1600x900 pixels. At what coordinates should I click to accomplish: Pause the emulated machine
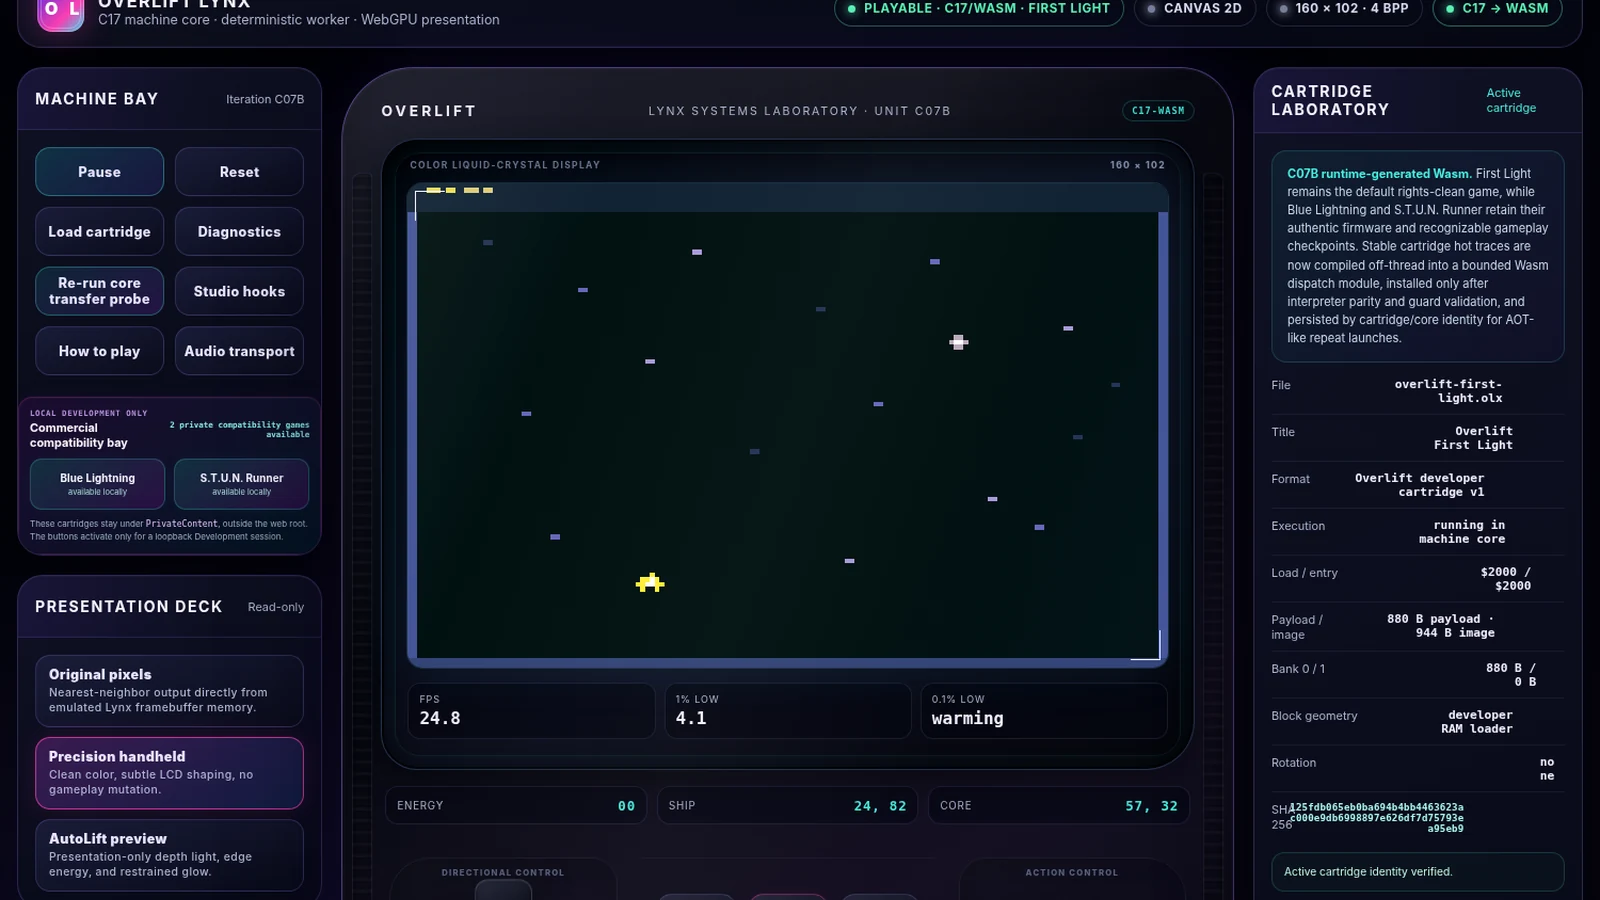click(99, 172)
